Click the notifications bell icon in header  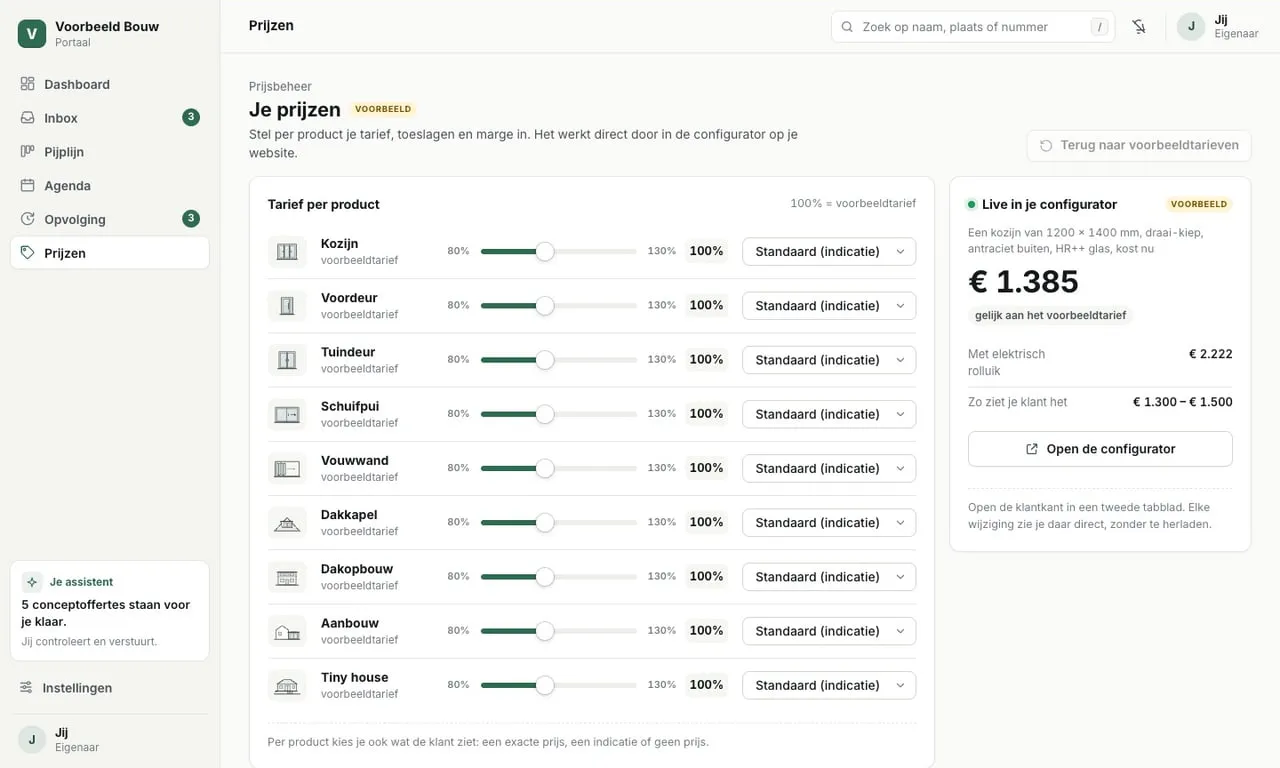[1139, 27]
